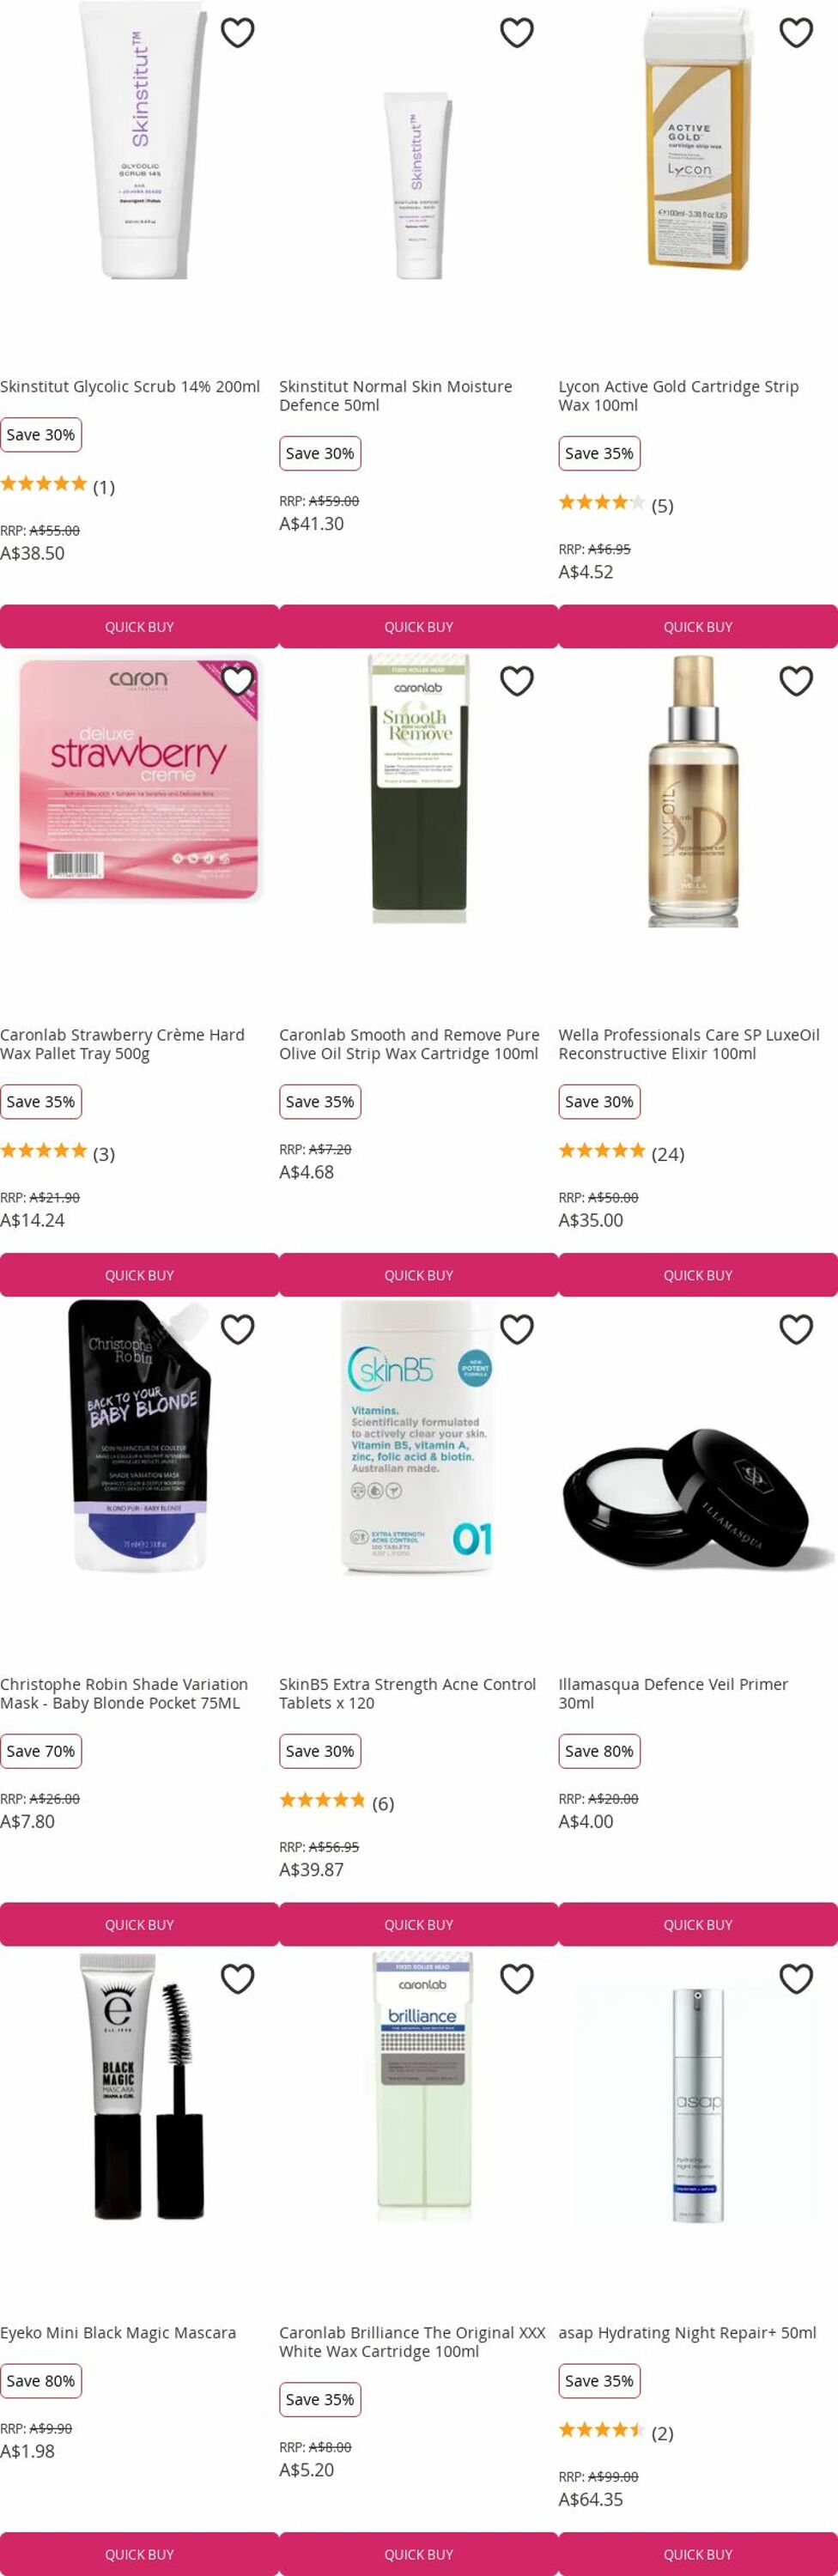The width and height of the screenshot is (838, 2576).
Task: Quick buy Wella SP LuxeOil Elixir
Action: click(698, 1275)
